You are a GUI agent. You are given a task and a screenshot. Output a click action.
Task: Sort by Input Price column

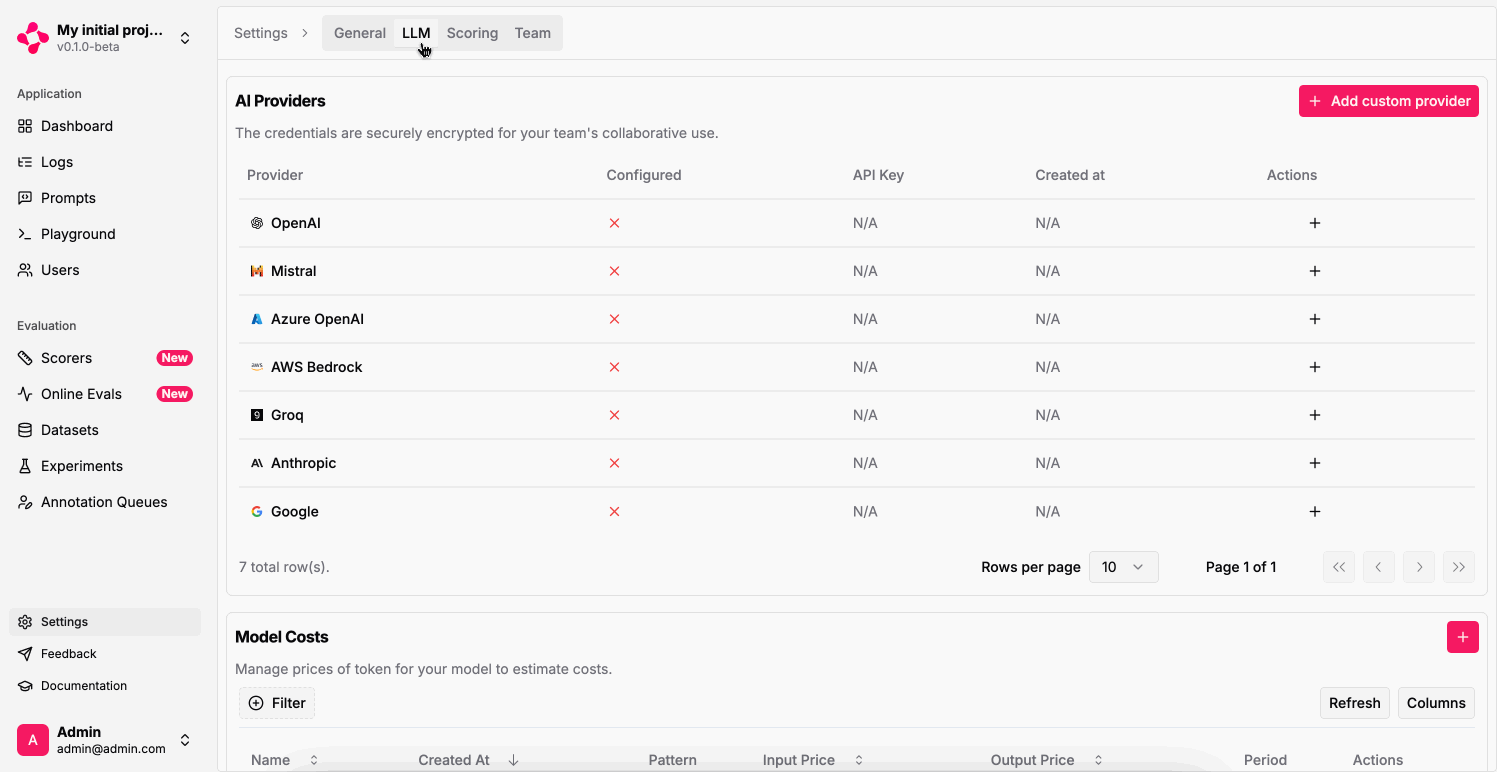pyautogui.click(x=811, y=760)
